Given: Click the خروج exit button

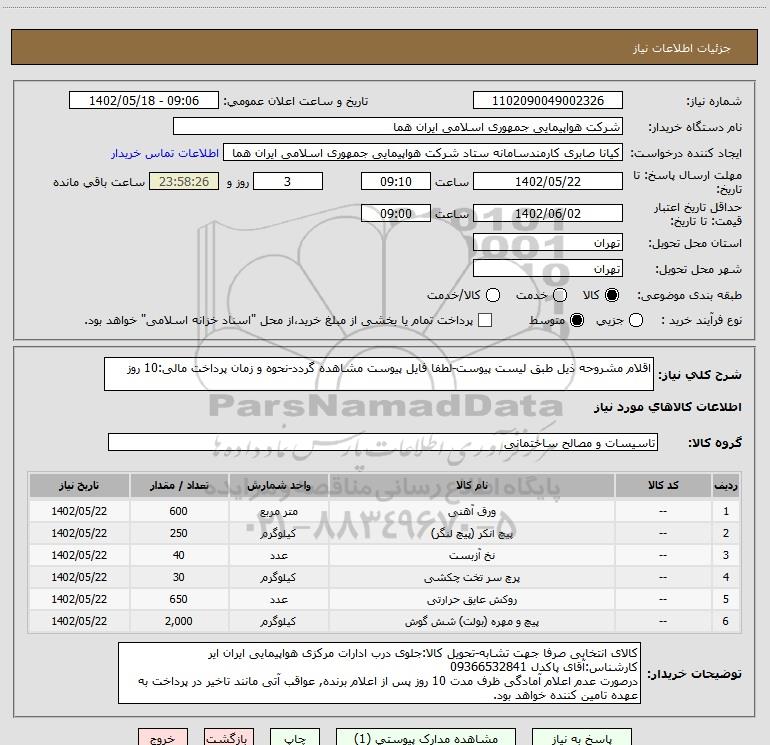Looking at the screenshot, I should tap(162, 737).
